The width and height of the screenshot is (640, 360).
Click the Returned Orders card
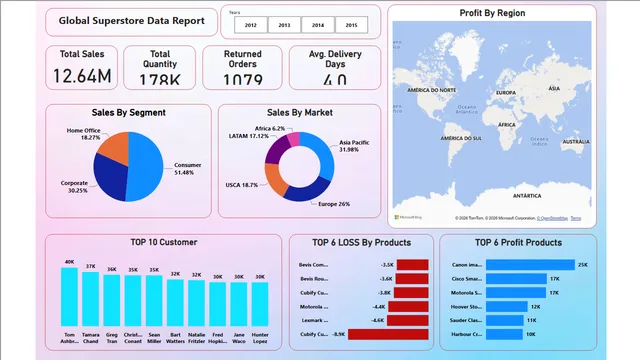pos(242,67)
